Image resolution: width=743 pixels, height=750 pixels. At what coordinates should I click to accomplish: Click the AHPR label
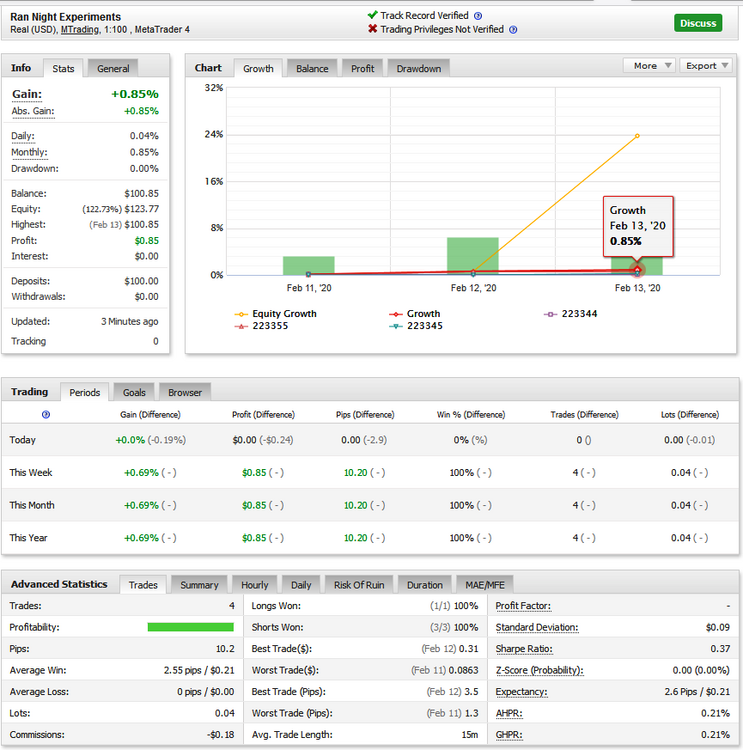coord(509,714)
